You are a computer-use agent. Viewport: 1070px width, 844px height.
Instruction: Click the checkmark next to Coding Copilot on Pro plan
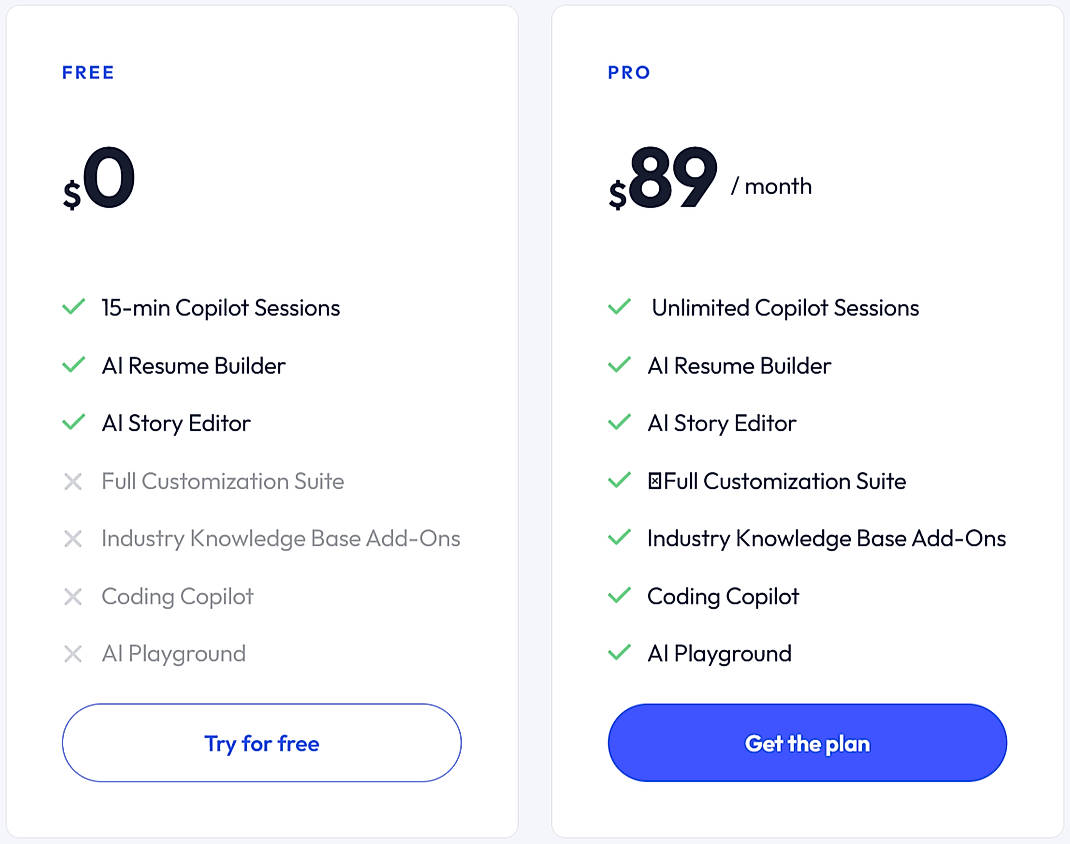point(619,596)
